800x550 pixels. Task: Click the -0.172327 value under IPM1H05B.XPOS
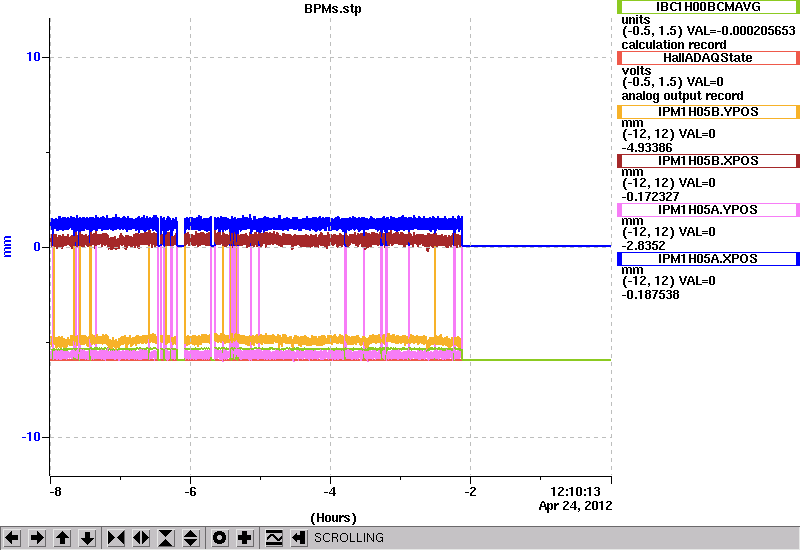coord(650,197)
